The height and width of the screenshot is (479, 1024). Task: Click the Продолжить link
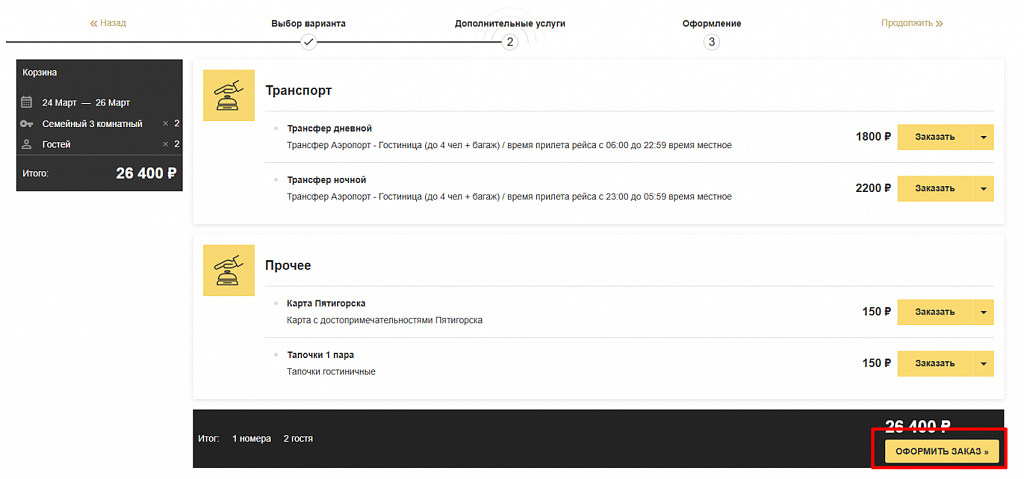912,23
